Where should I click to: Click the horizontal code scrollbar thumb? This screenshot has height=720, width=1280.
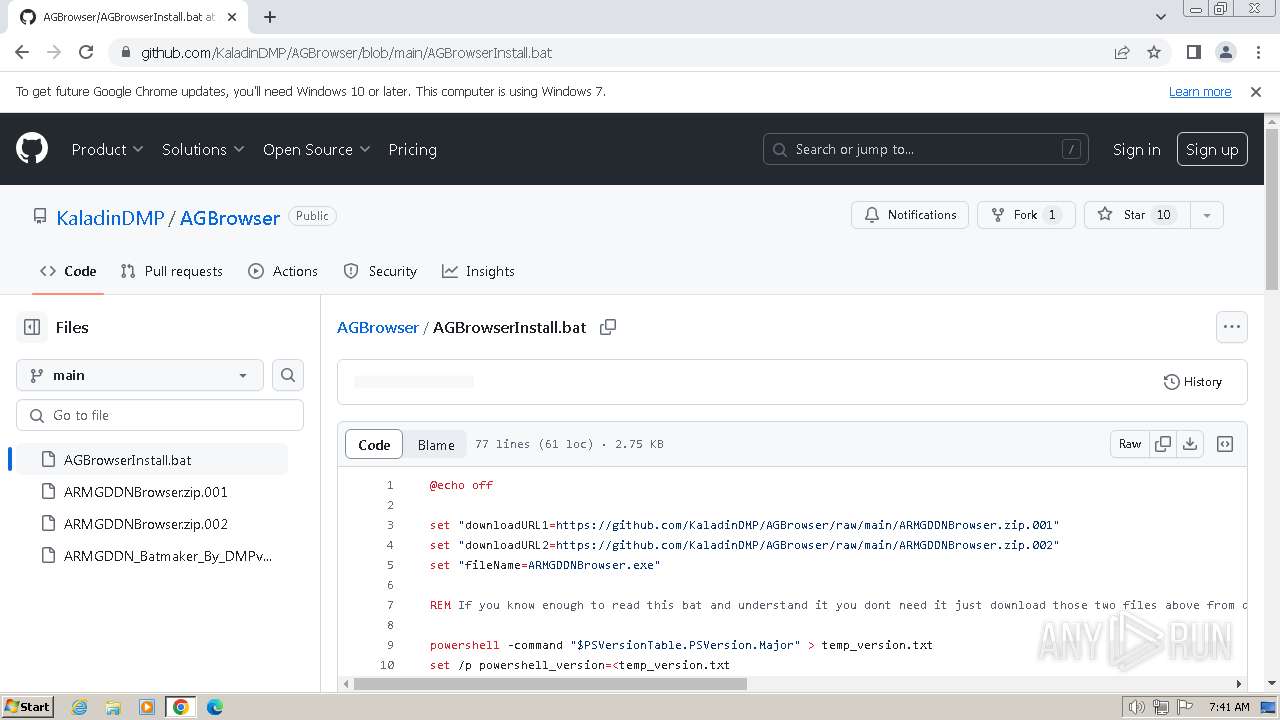point(550,684)
